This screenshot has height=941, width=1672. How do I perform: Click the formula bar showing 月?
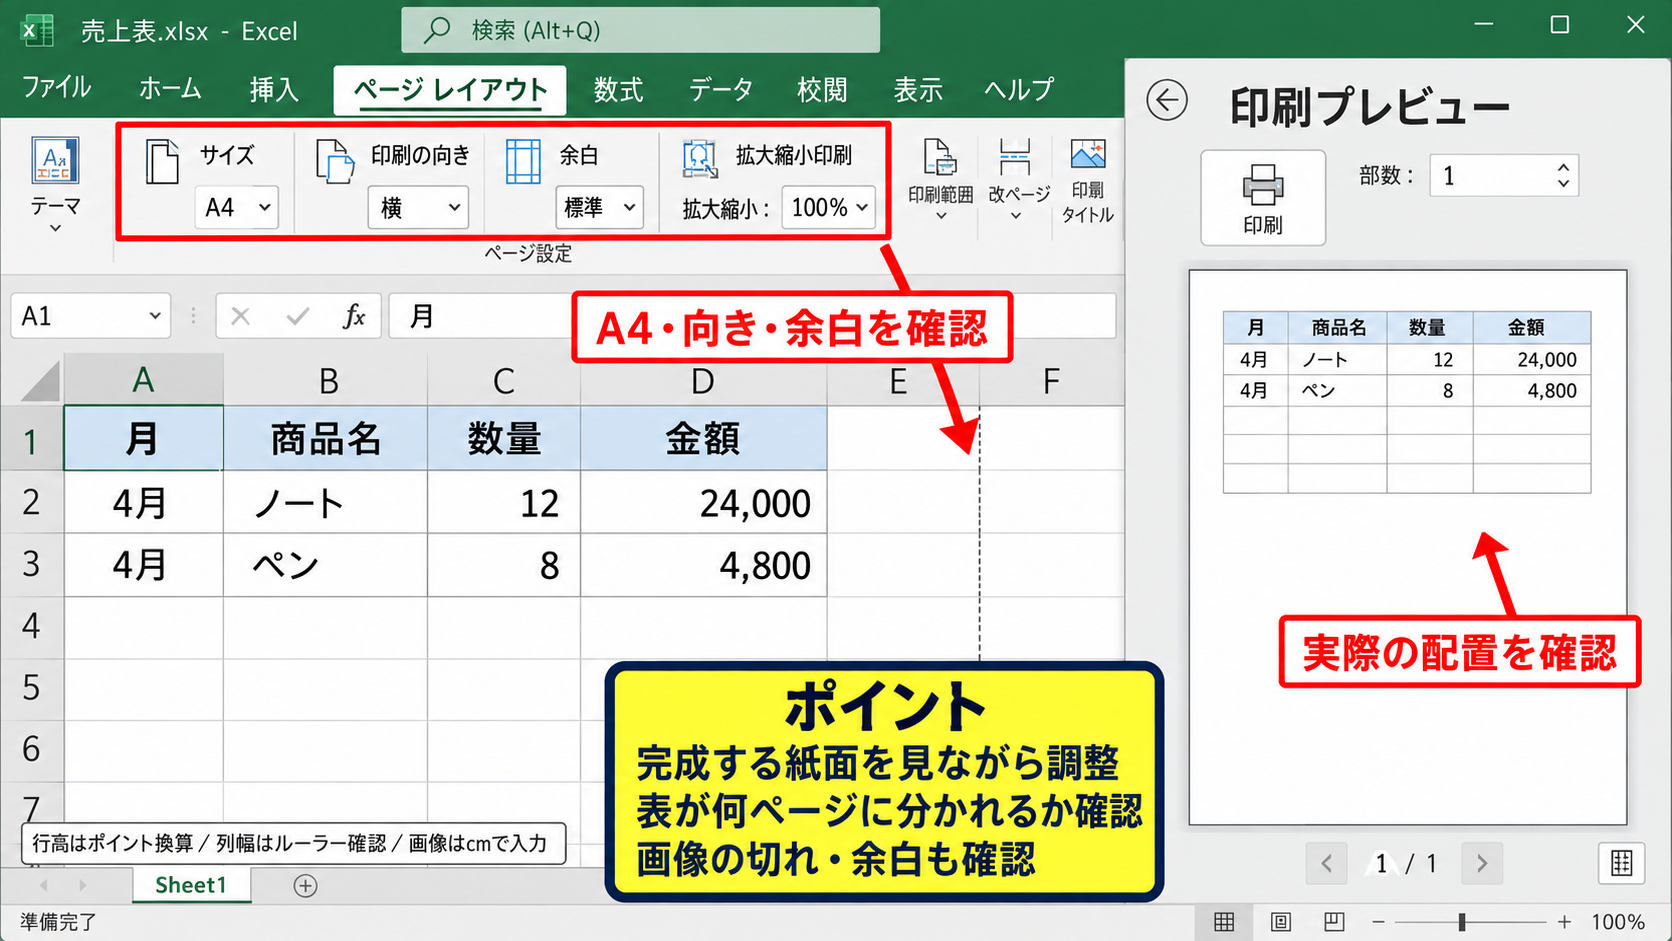coord(752,316)
